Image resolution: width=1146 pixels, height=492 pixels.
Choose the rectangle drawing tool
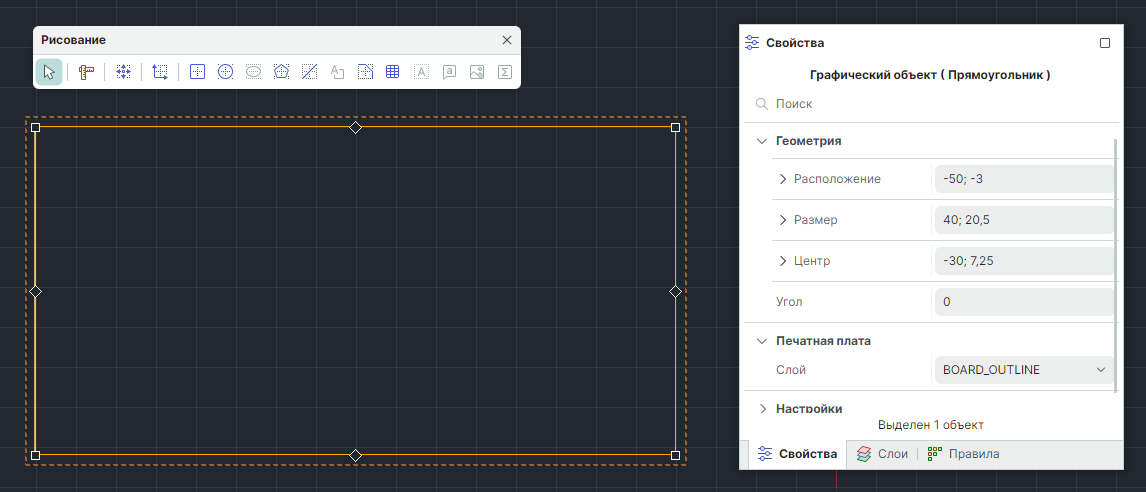198,72
